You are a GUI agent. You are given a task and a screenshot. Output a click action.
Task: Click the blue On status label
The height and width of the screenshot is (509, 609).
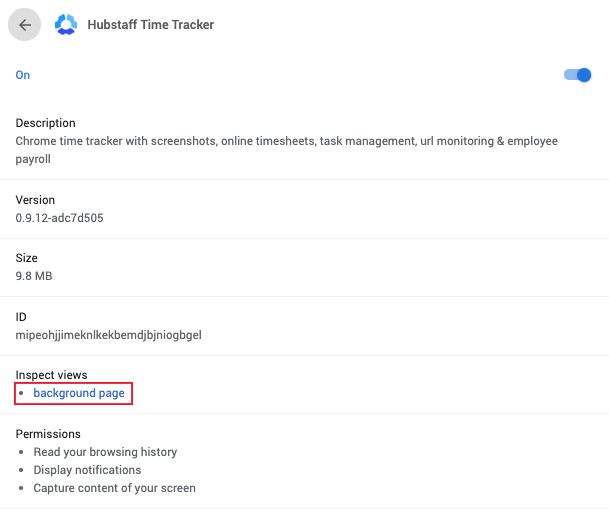tap(23, 75)
